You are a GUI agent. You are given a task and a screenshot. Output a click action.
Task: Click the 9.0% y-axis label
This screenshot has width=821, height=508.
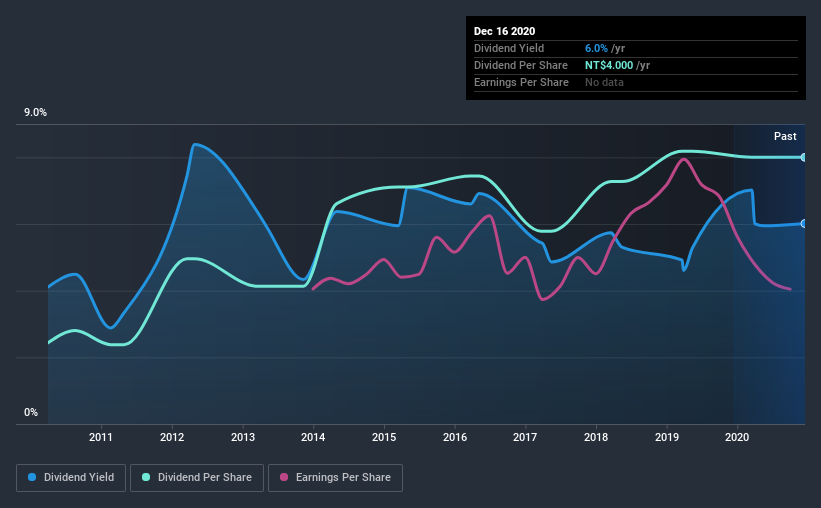35,113
